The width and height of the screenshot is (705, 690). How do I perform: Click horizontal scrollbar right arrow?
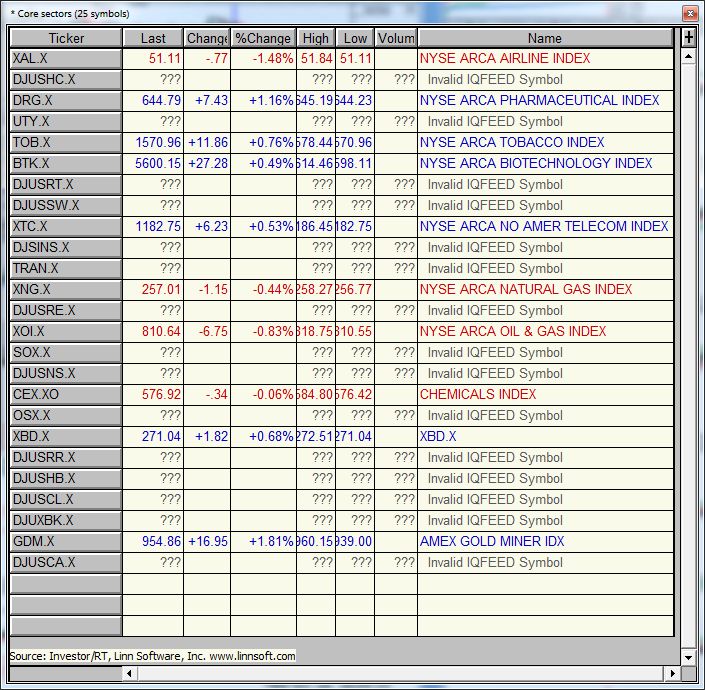click(x=673, y=673)
